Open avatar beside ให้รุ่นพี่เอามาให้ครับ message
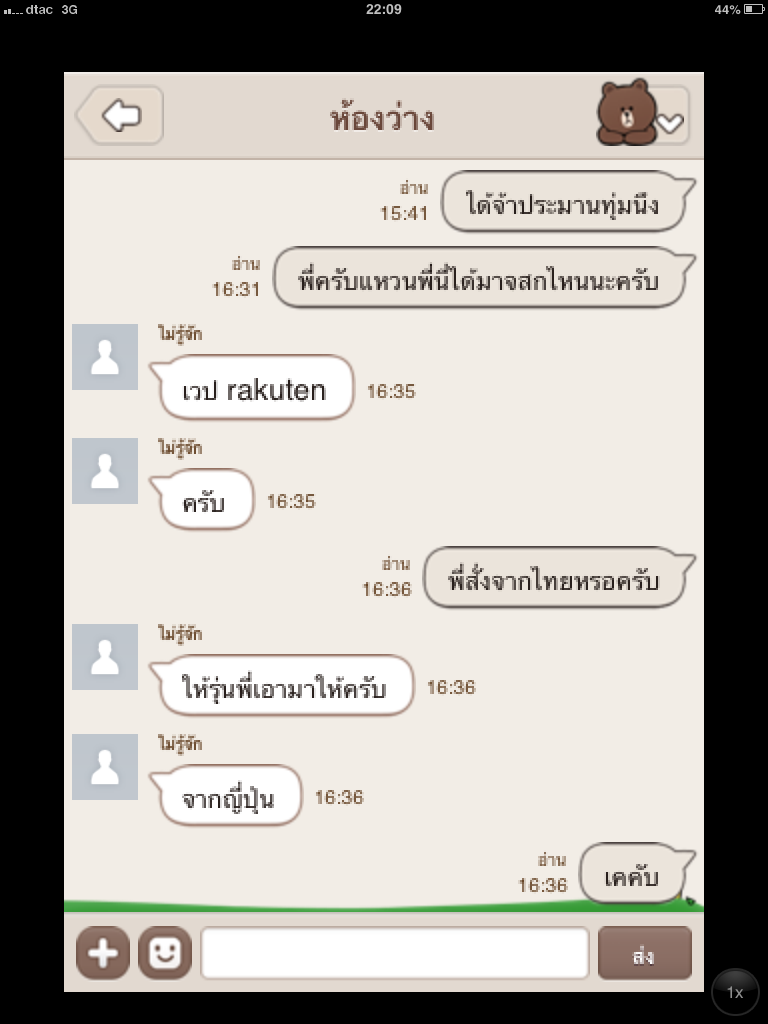The image size is (768, 1024). click(x=104, y=656)
